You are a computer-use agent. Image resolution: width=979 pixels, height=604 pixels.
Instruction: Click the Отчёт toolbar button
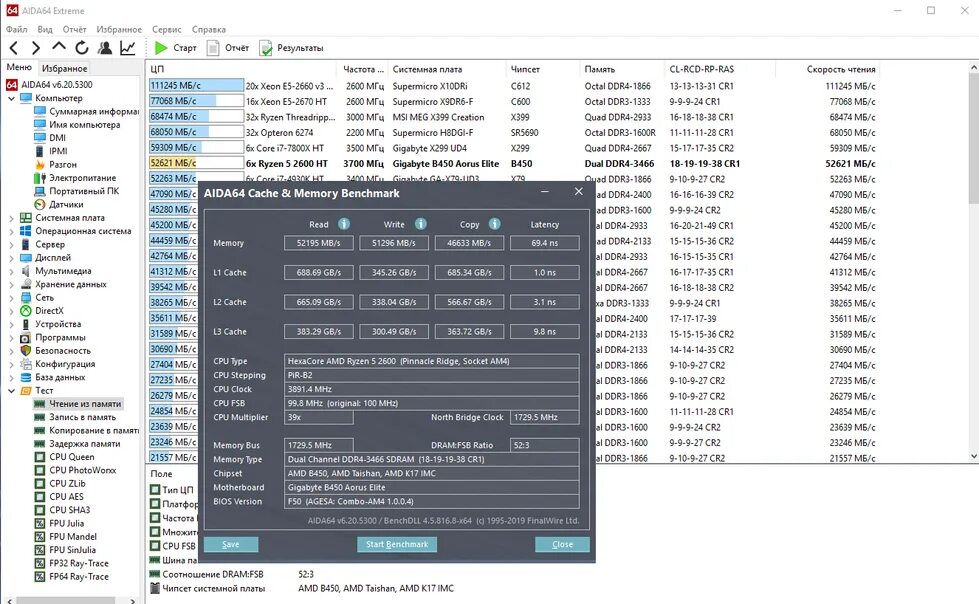(x=228, y=47)
